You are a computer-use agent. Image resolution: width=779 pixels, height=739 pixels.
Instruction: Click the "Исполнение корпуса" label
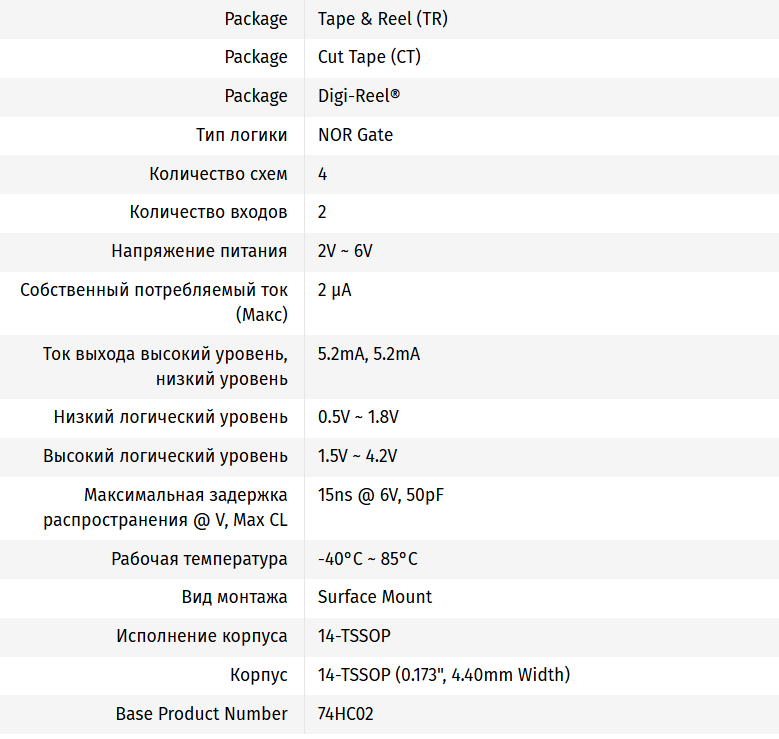point(202,636)
